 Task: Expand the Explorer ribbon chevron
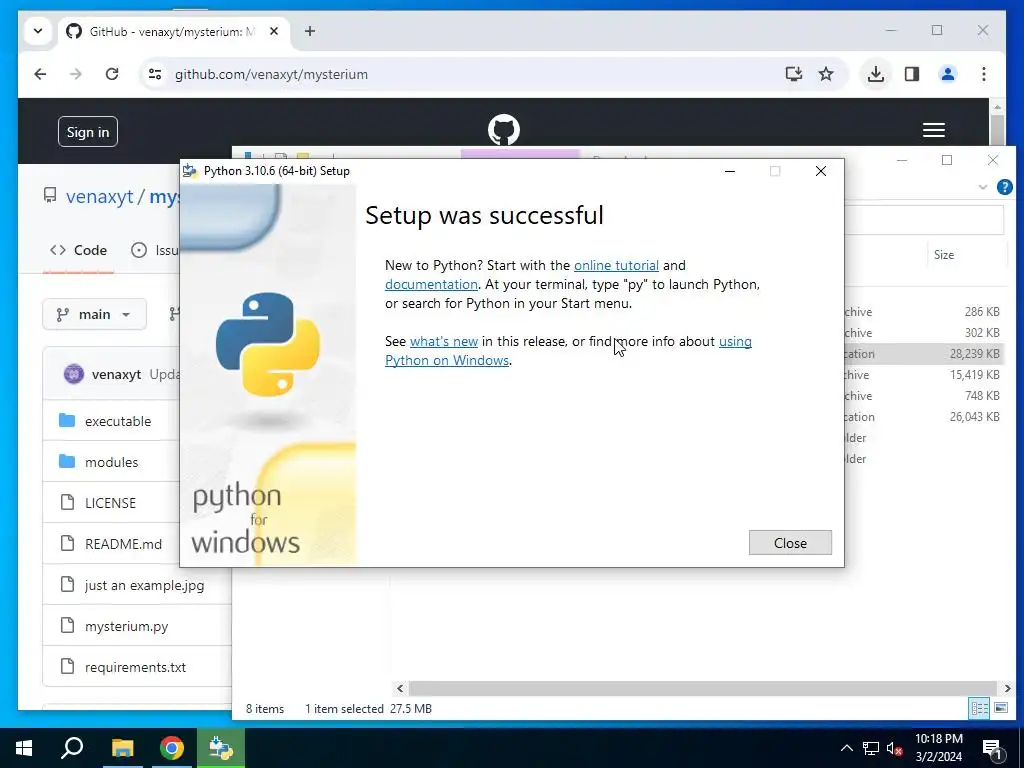[982, 187]
